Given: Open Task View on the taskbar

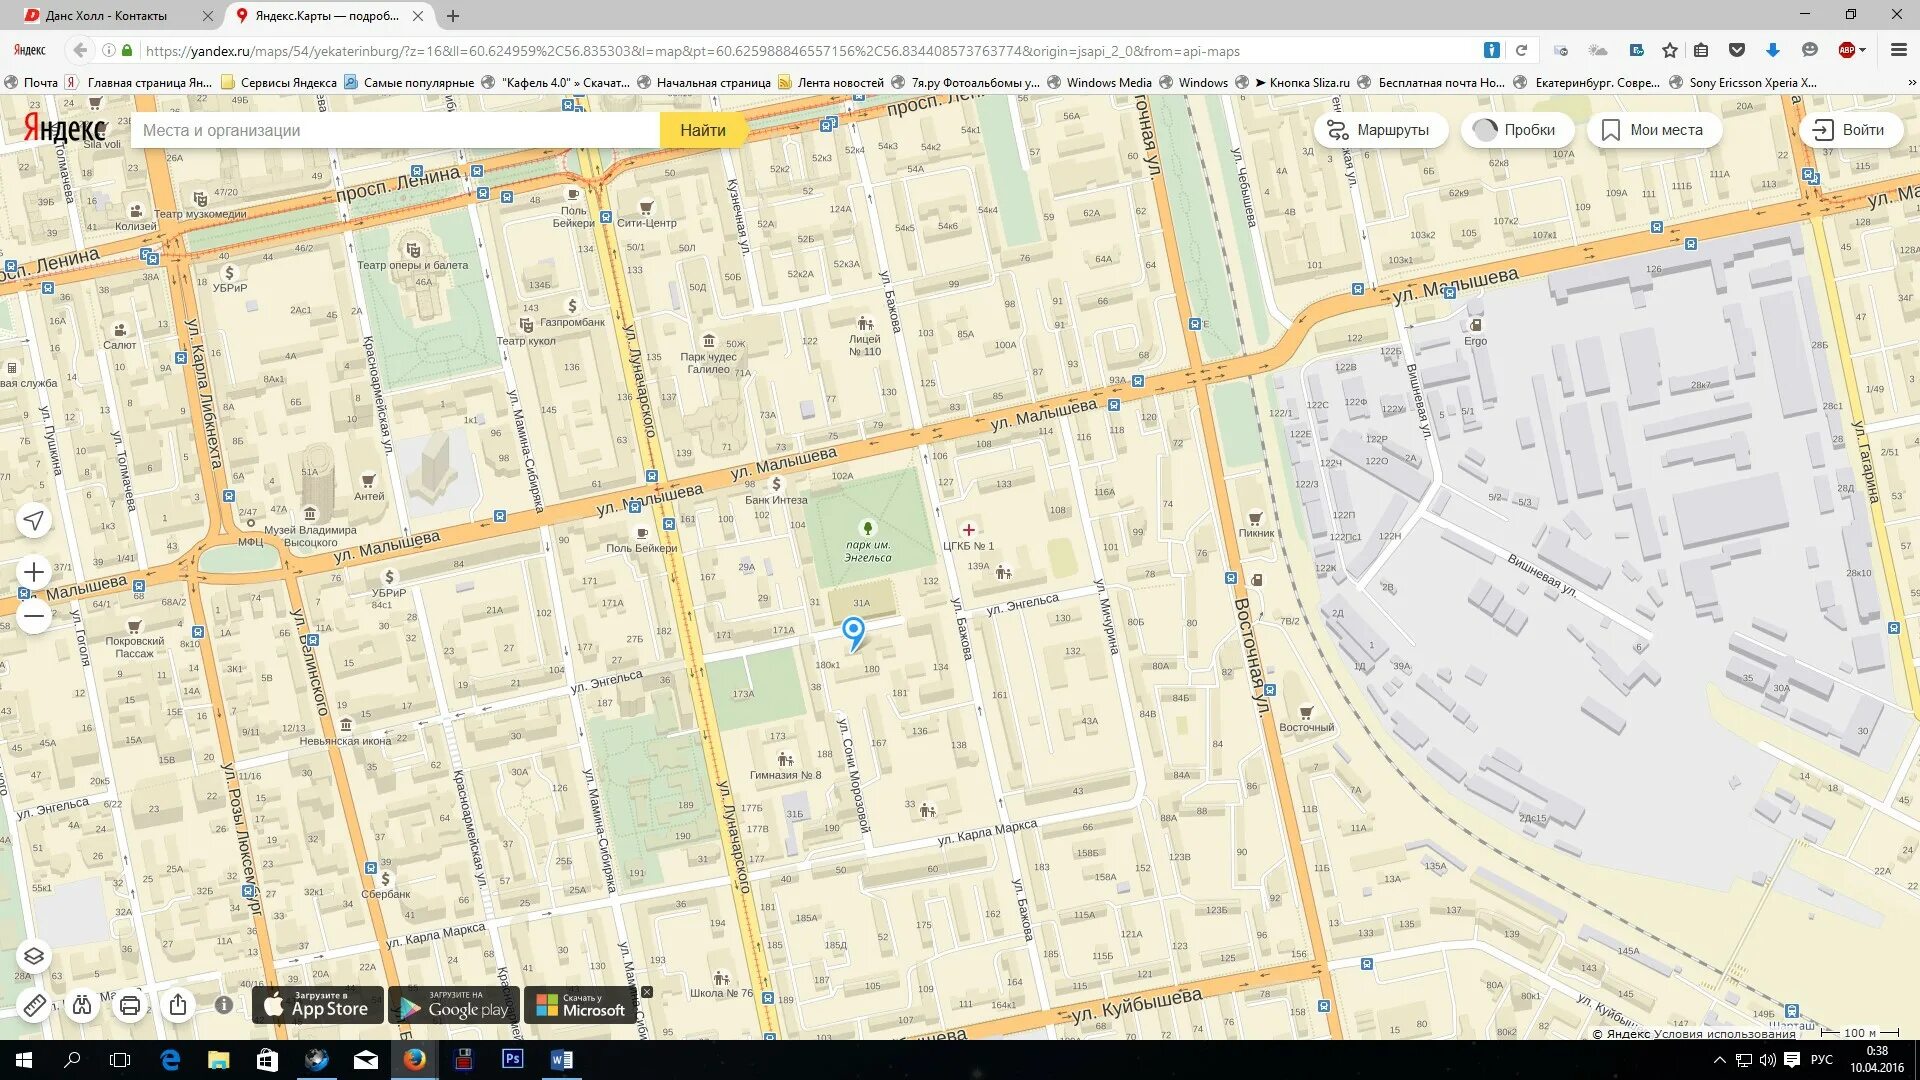Looking at the screenshot, I should point(120,1060).
